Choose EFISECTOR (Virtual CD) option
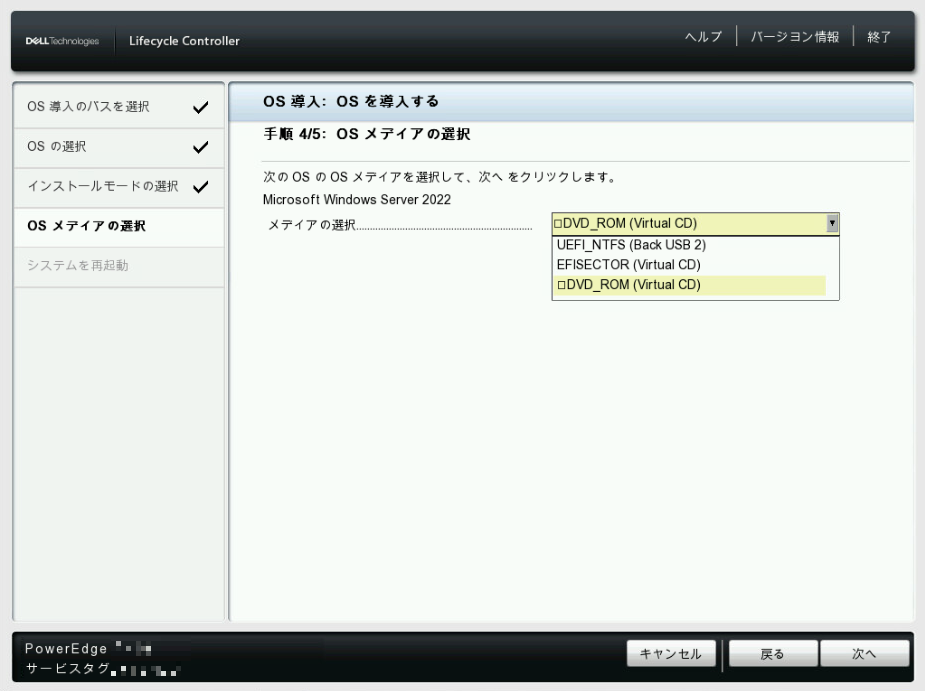The height and width of the screenshot is (691, 925). (690, 265)
